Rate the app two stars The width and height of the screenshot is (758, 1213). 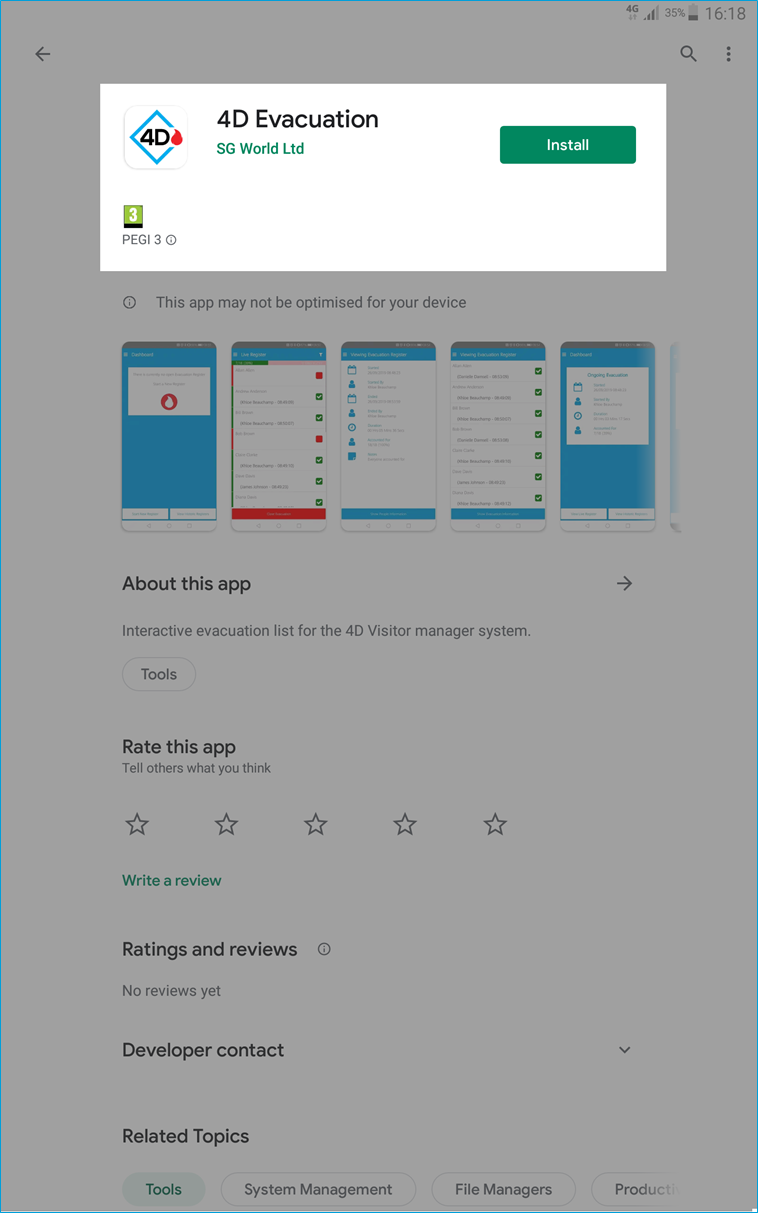coord(227,824)
